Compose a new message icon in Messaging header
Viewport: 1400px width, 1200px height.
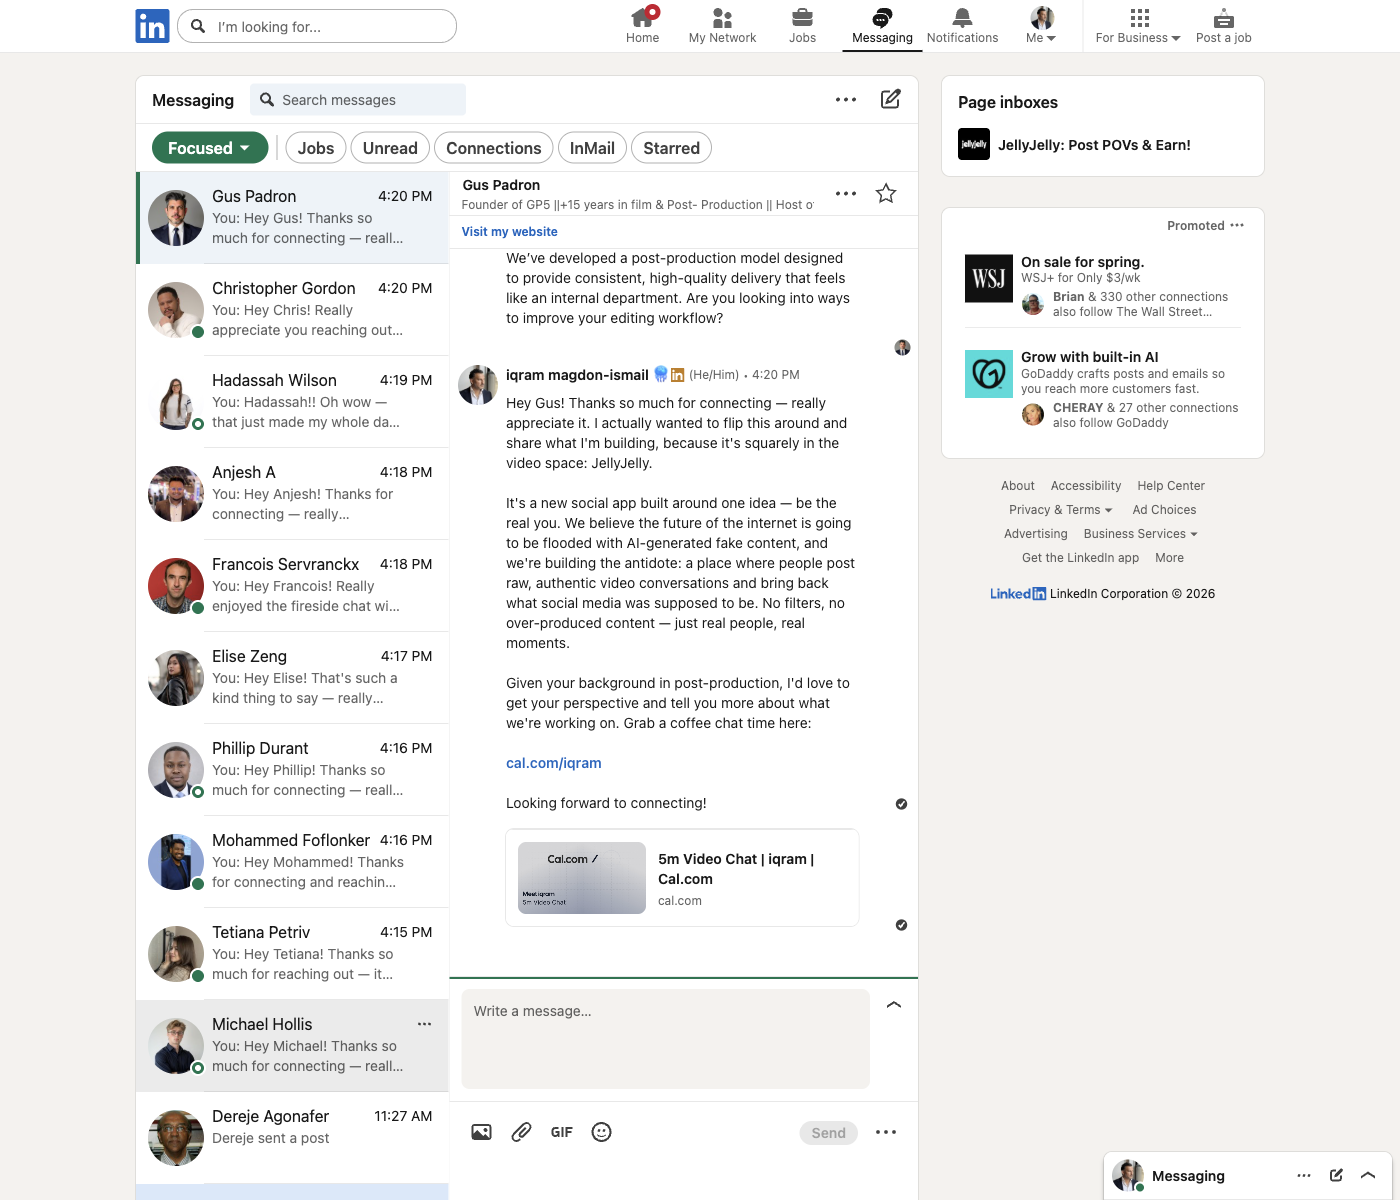(890, 99)
